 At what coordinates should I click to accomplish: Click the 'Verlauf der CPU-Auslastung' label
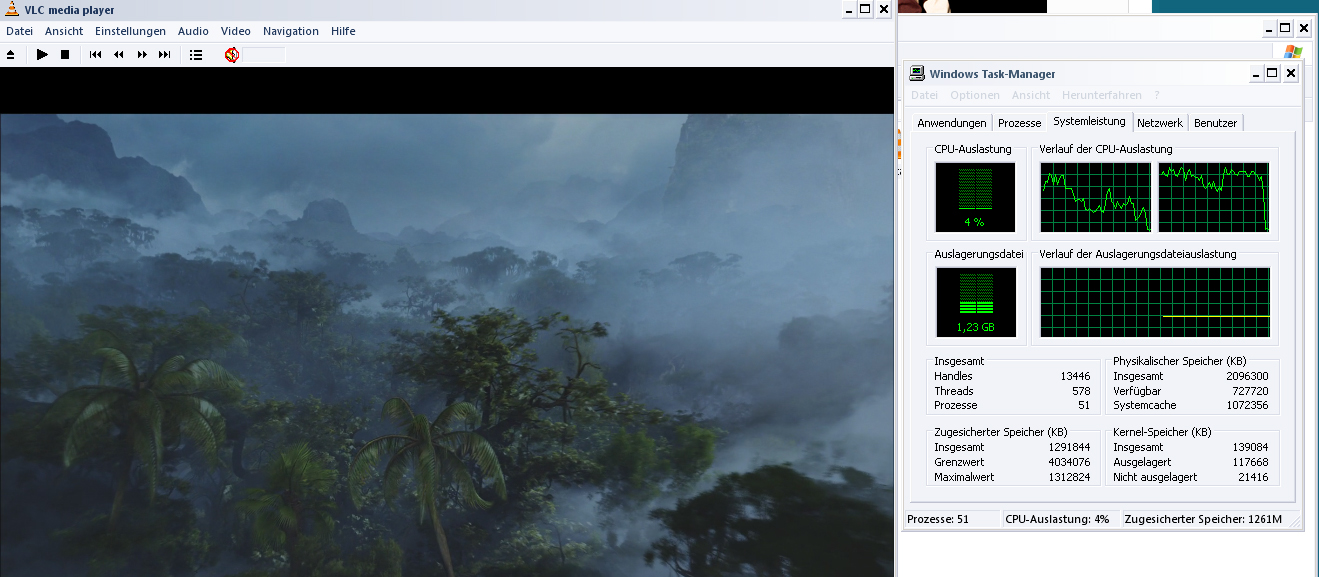coord(1106,149)
